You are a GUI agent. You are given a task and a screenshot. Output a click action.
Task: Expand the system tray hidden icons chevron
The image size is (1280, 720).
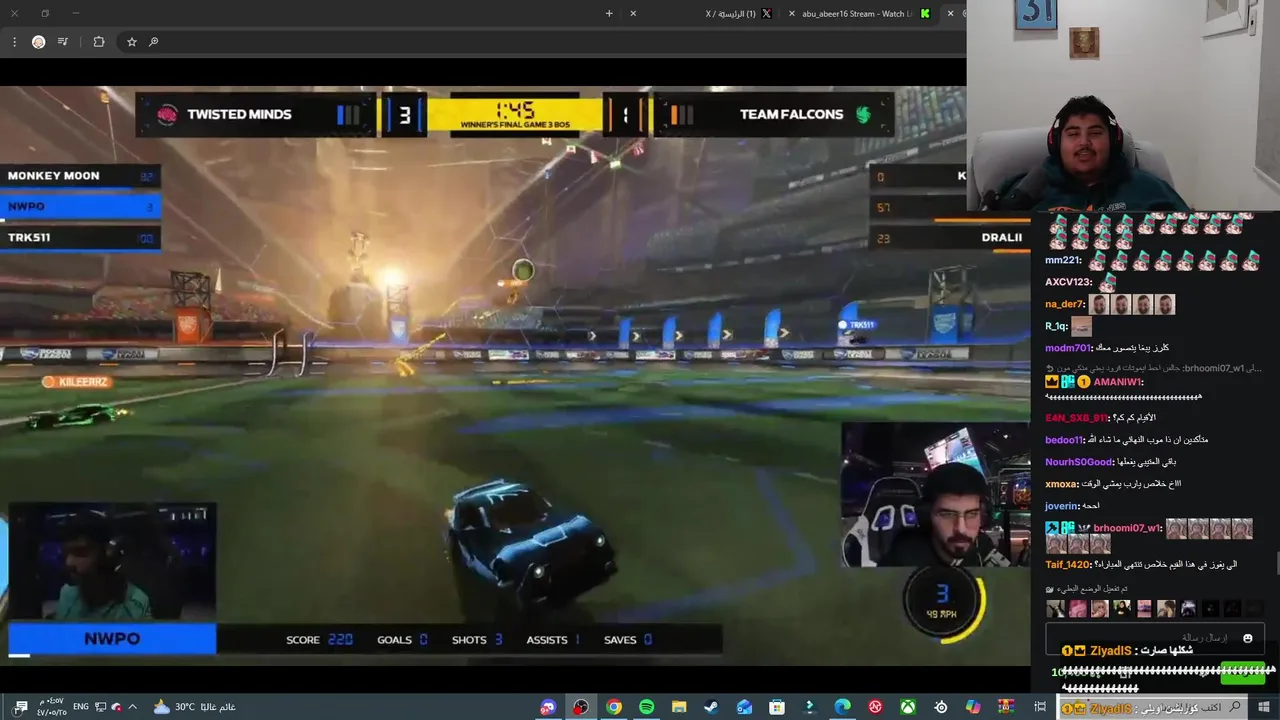[x=132, y=707]
